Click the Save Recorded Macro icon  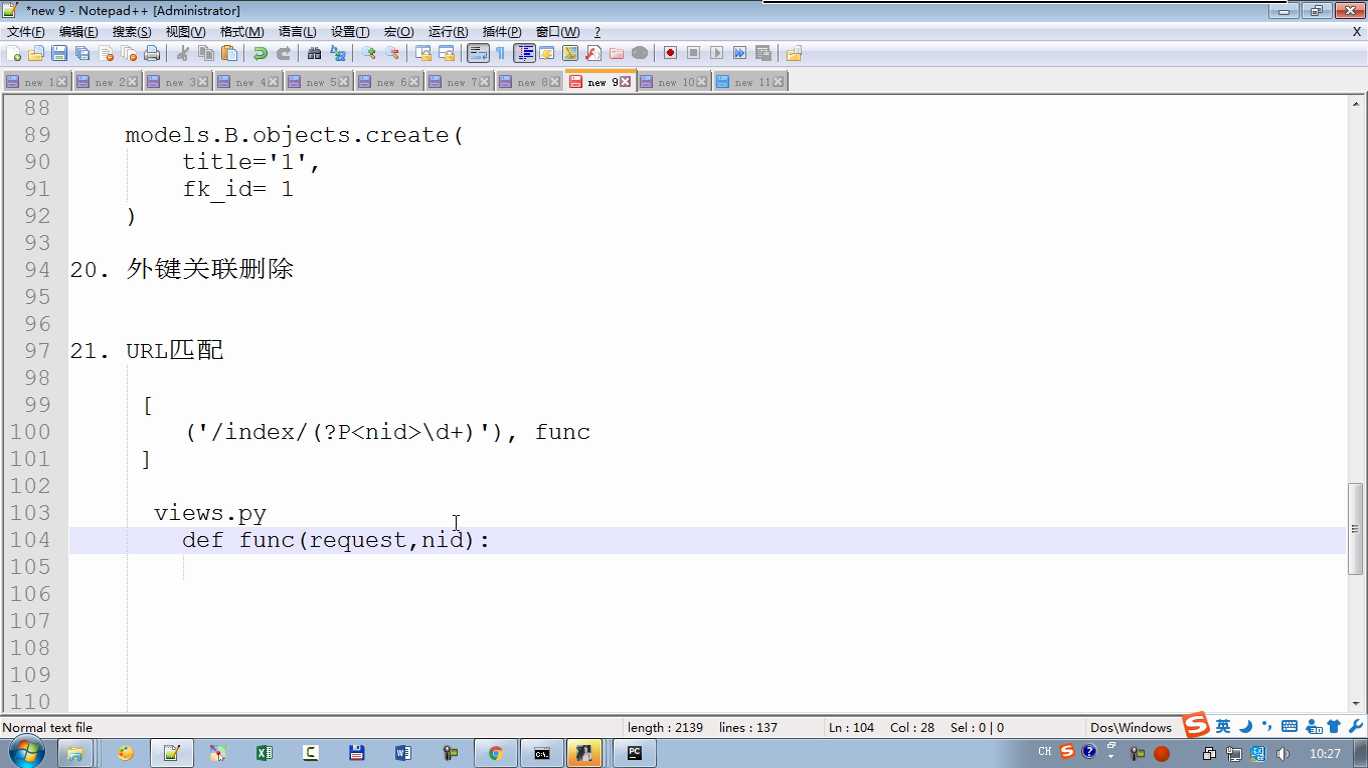click(x=763, y=53)
